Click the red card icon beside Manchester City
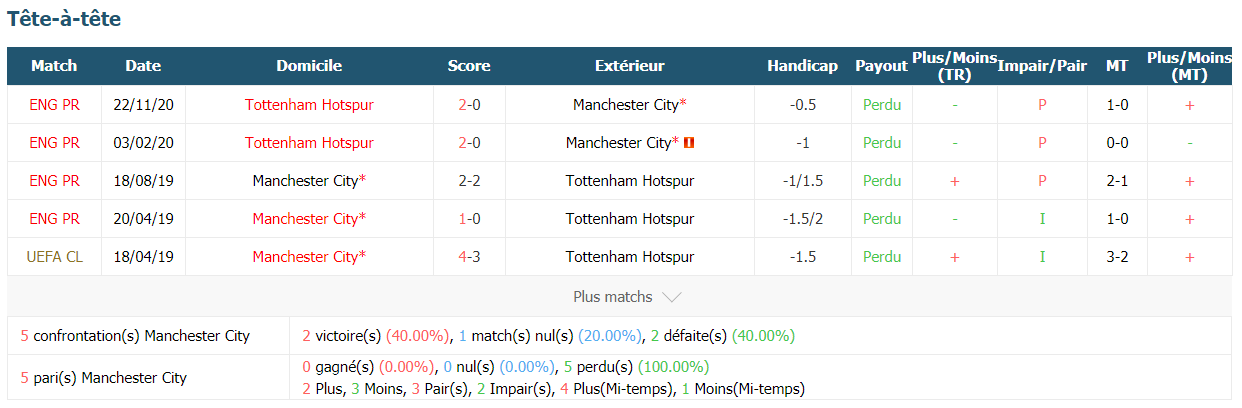Viewport: 1242px width, 408px height. [x=689, y=143]
